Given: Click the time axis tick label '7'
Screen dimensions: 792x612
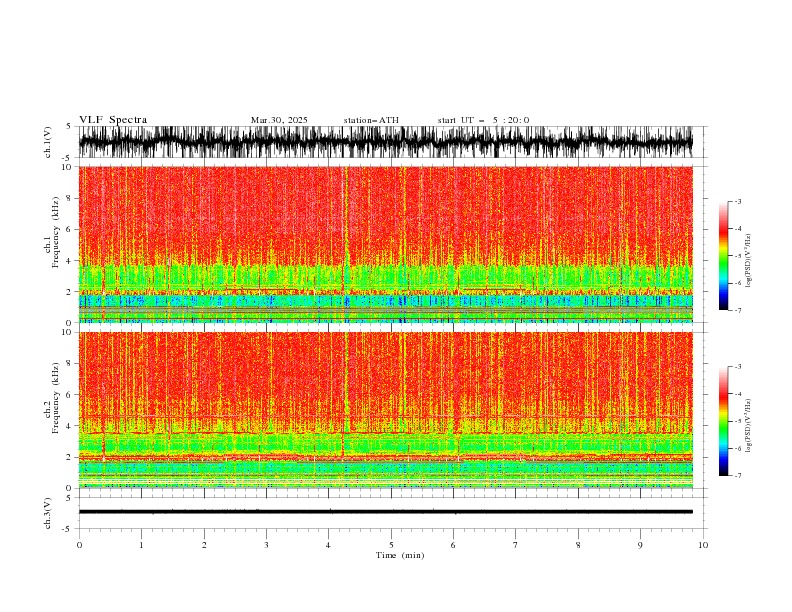Looking at the screenshot, I should coord(516,545).
